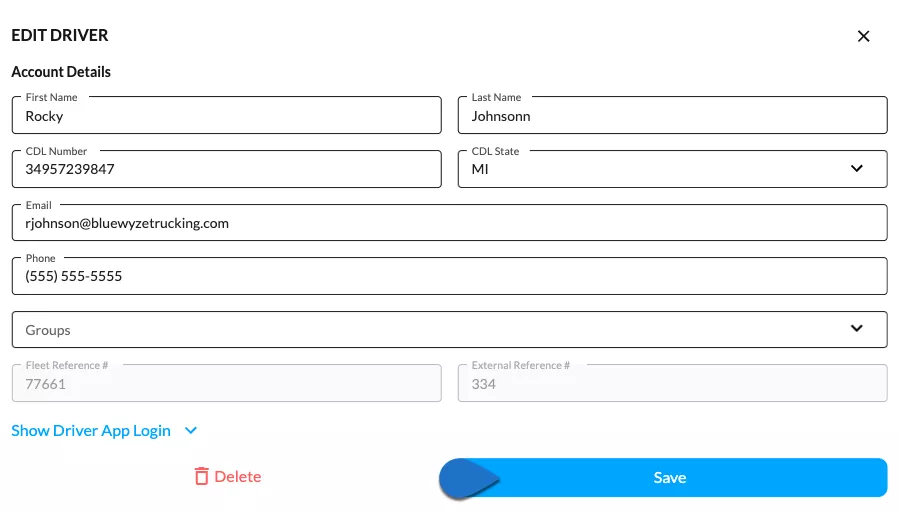Click the blue pointer marker on Save

pyautogui.click(x=469, y=479)
